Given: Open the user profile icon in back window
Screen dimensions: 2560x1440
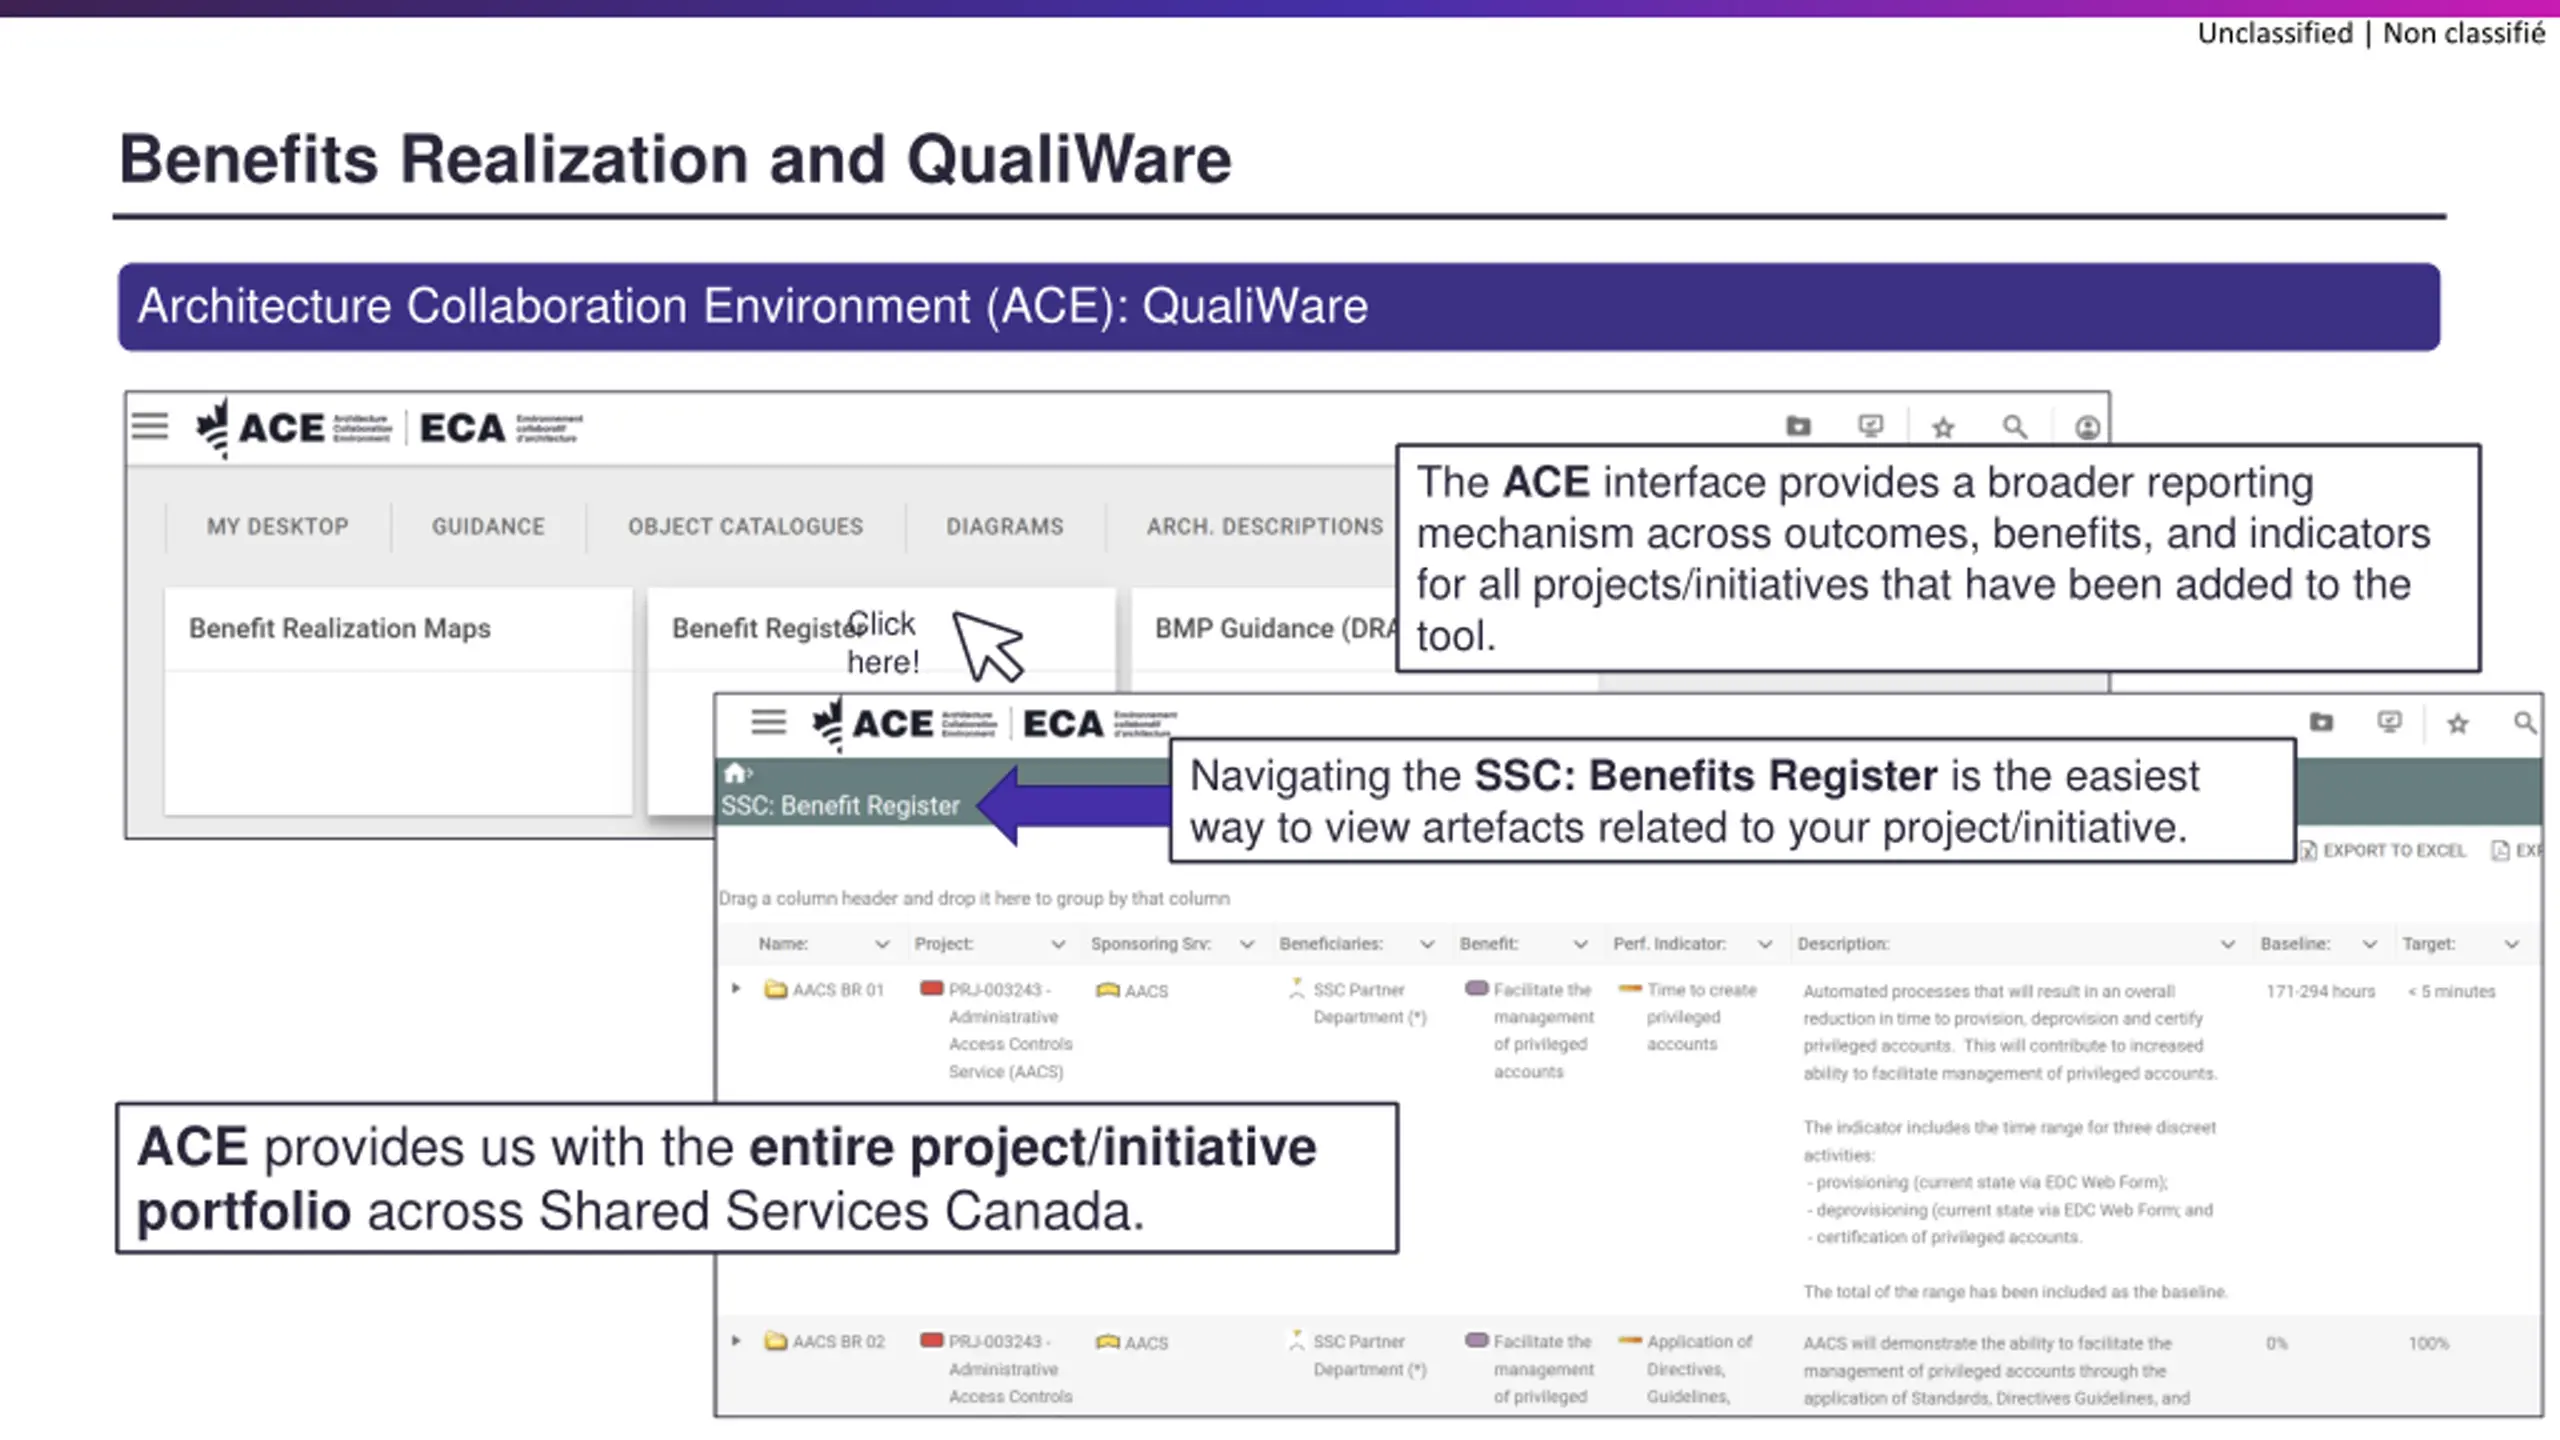Looking at the screenshot, I should 2087,428.
